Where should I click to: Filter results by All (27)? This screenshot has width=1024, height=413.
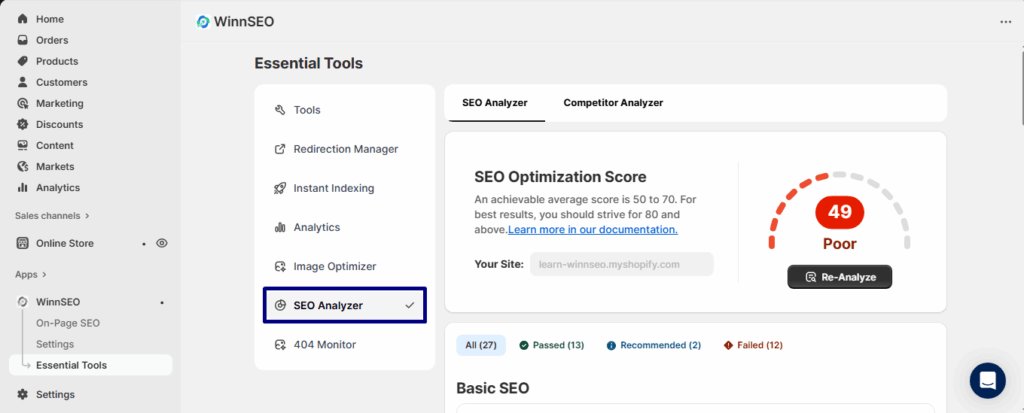tap(481, 345)
